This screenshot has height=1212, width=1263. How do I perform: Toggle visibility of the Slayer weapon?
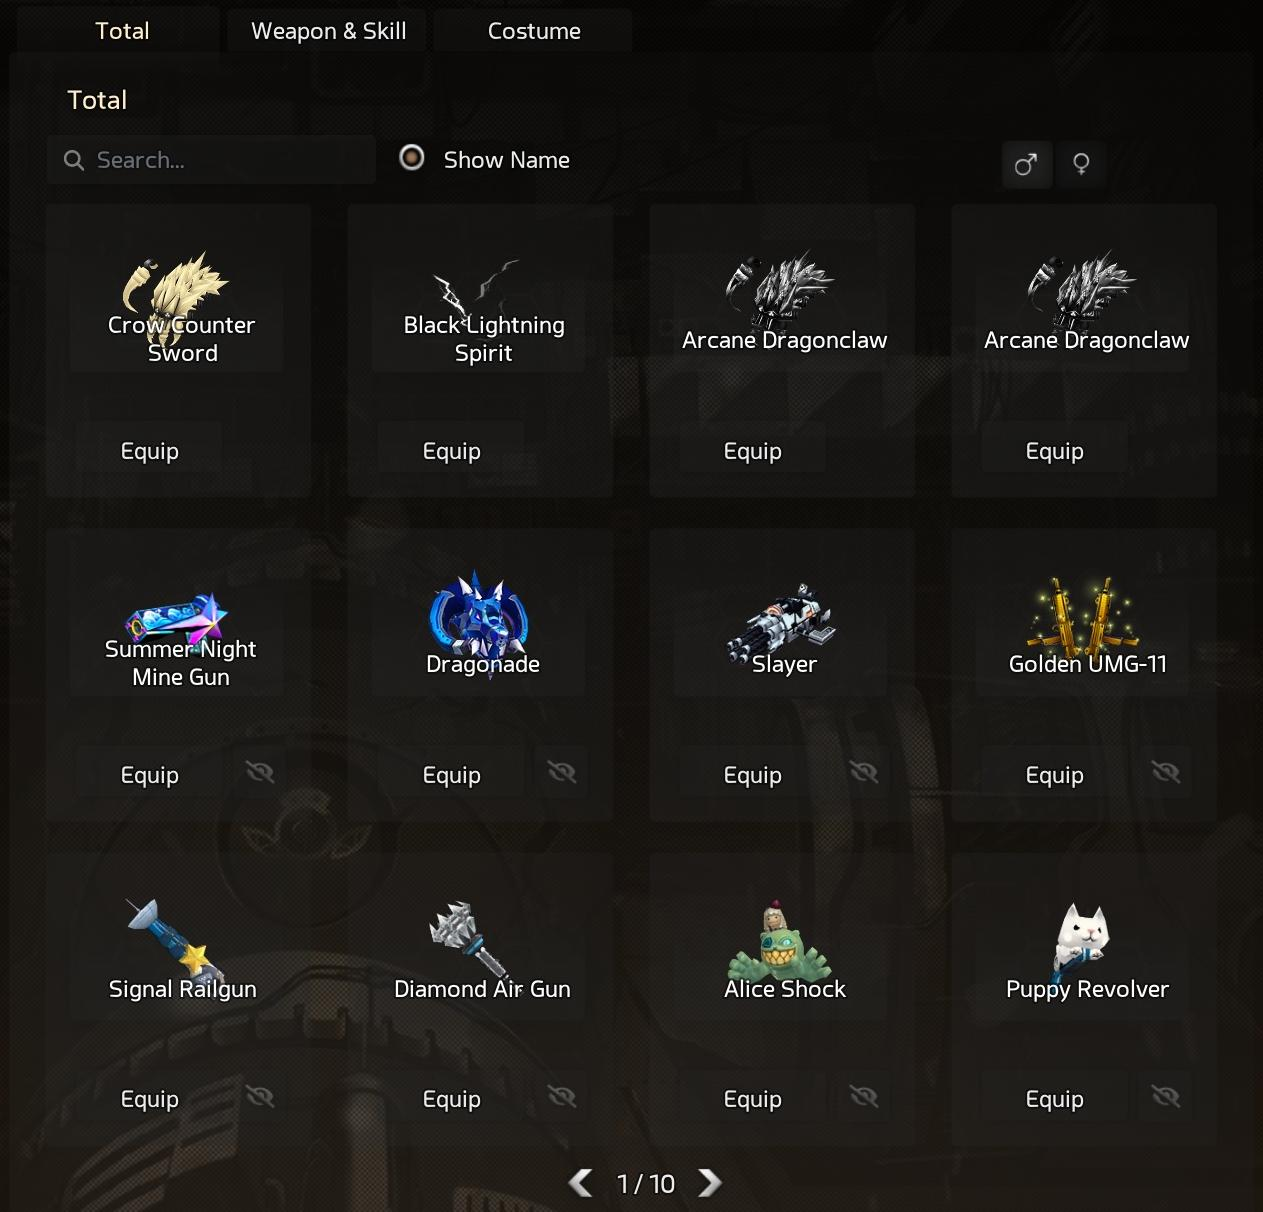pyautogui.click(x=864, y=772)
